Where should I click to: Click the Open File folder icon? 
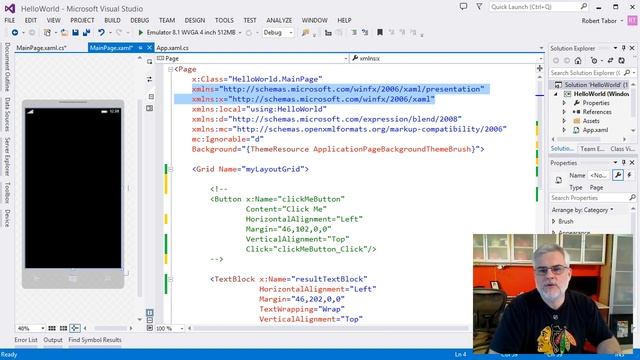[64, 32]
